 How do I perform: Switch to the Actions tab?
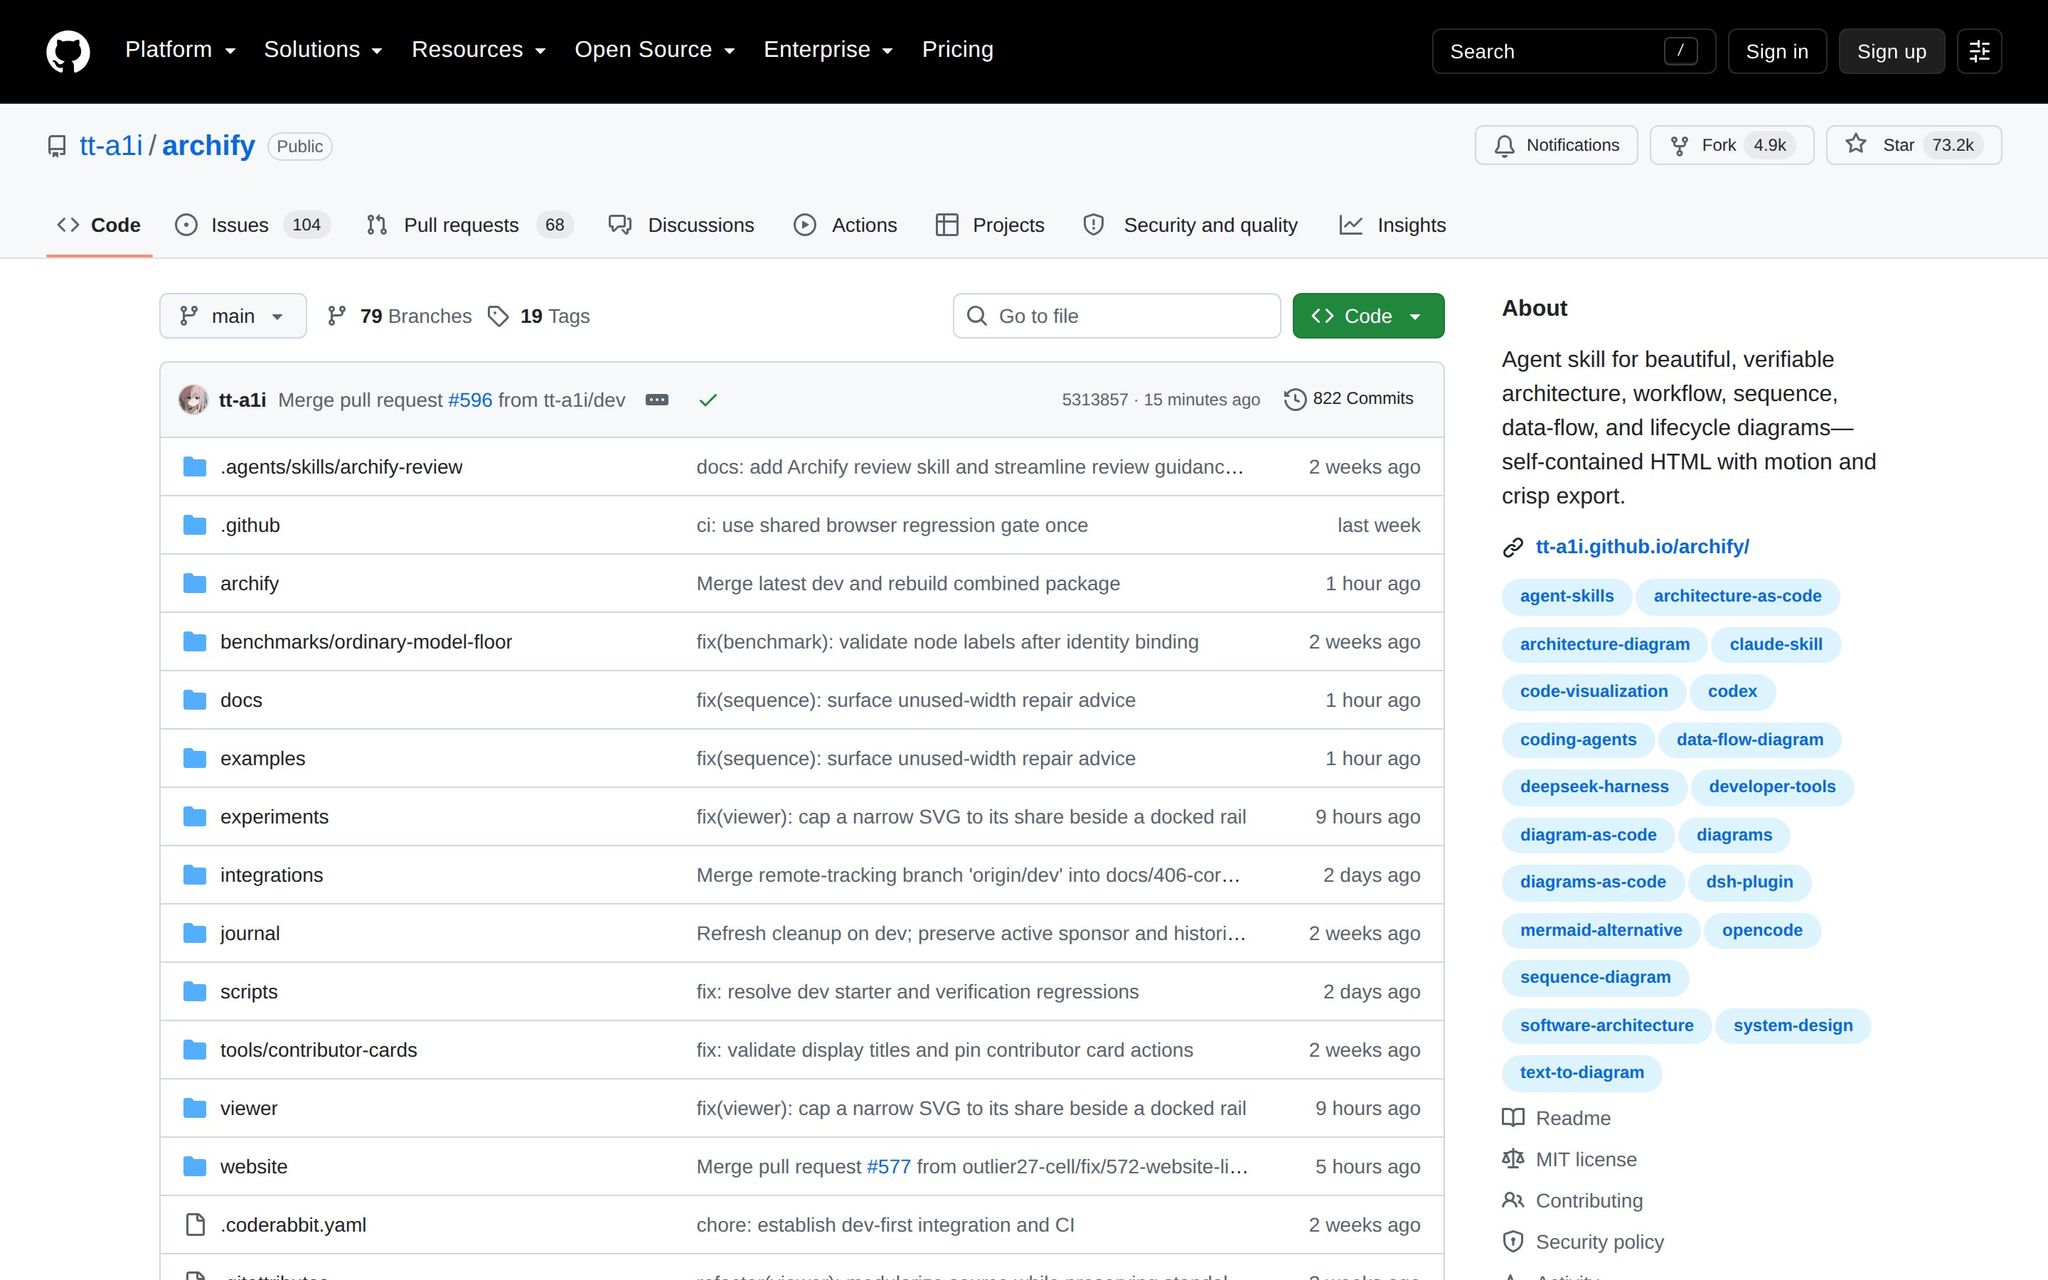845,225
